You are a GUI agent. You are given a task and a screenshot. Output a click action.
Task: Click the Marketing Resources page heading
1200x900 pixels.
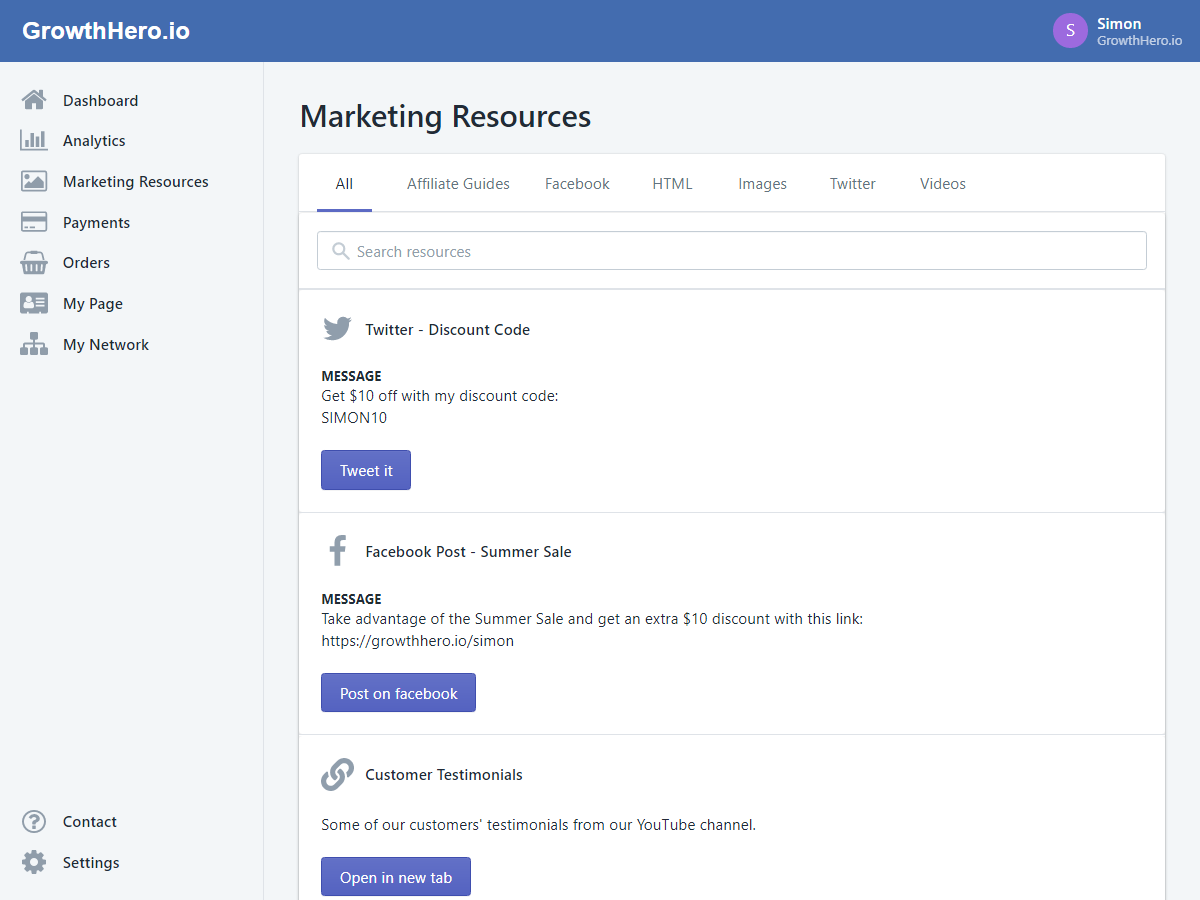[x=446, y=117]
